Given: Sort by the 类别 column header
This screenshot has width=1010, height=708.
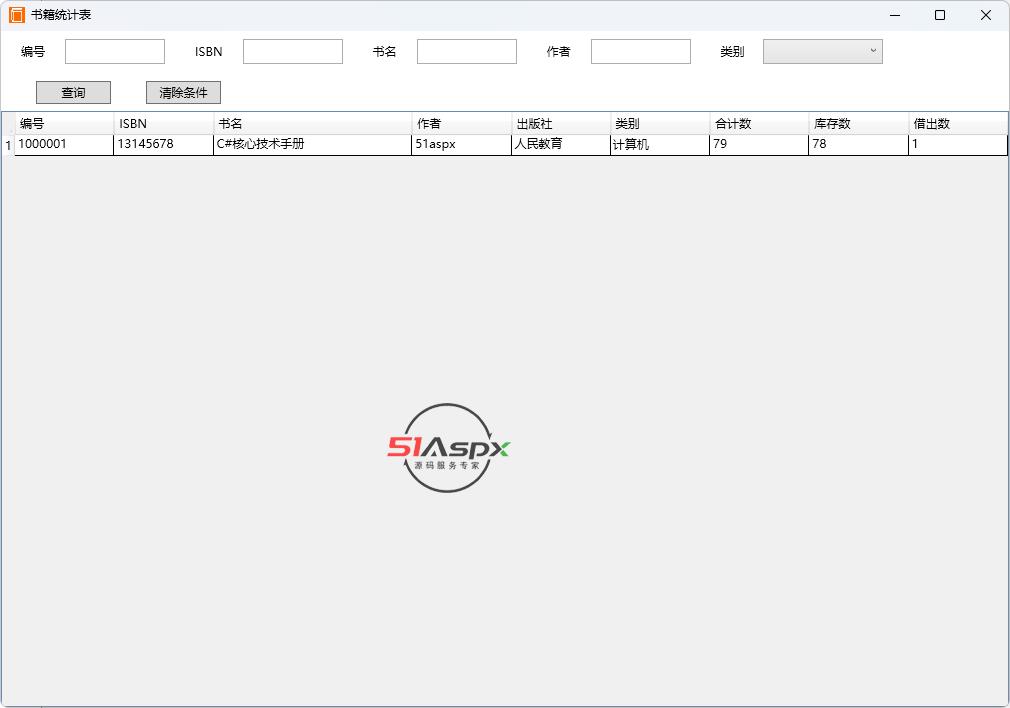Looking at the screenshot, I should point(660,124).
